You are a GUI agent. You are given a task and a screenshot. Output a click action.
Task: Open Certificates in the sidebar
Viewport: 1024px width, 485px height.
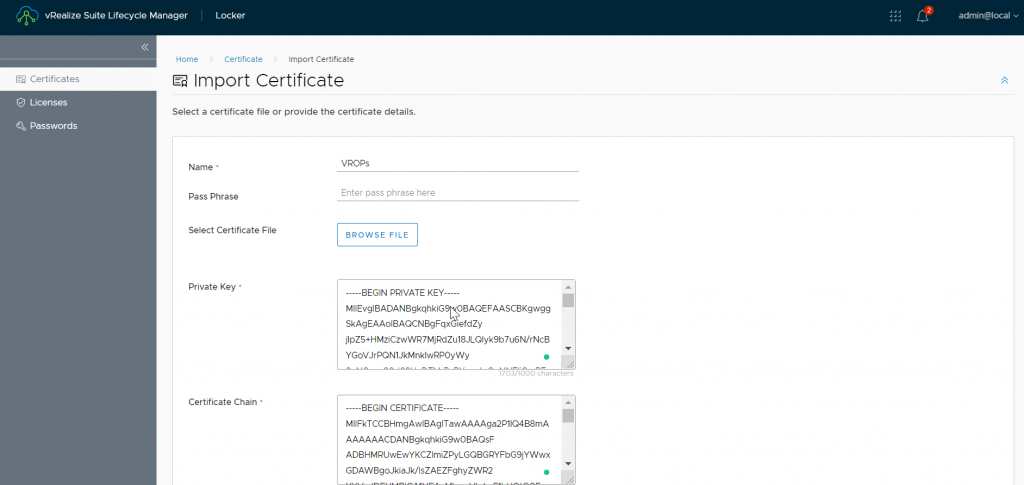78,79
